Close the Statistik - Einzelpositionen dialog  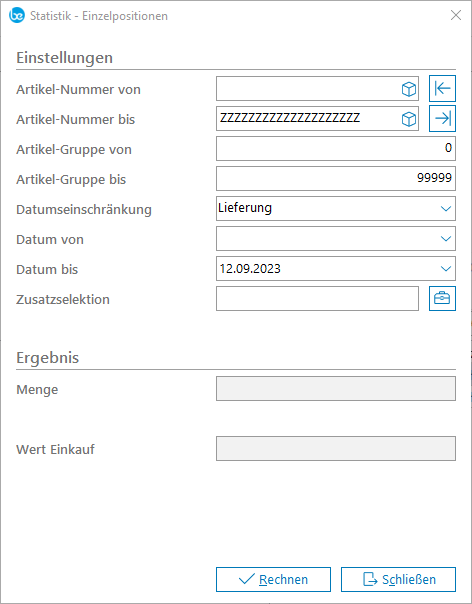click(456, 15)
